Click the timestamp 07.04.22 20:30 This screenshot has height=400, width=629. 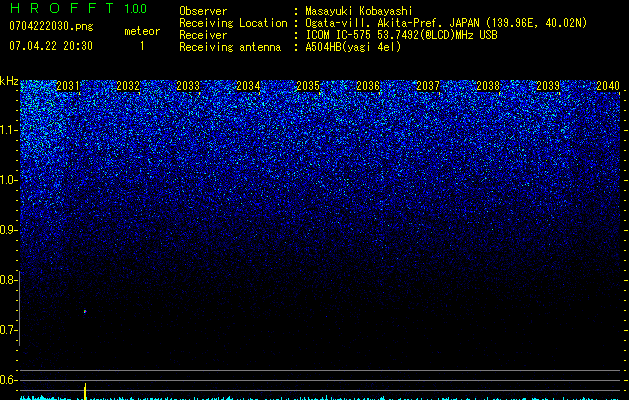(51, 46)
